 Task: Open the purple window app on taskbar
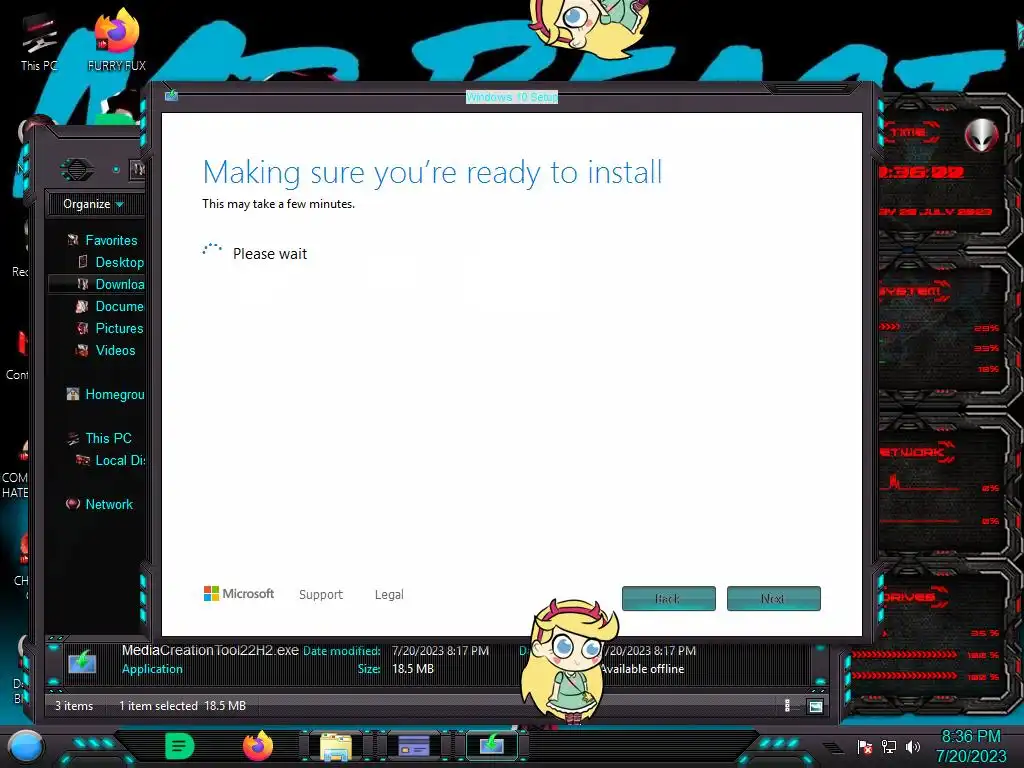(x=414, y=746)
